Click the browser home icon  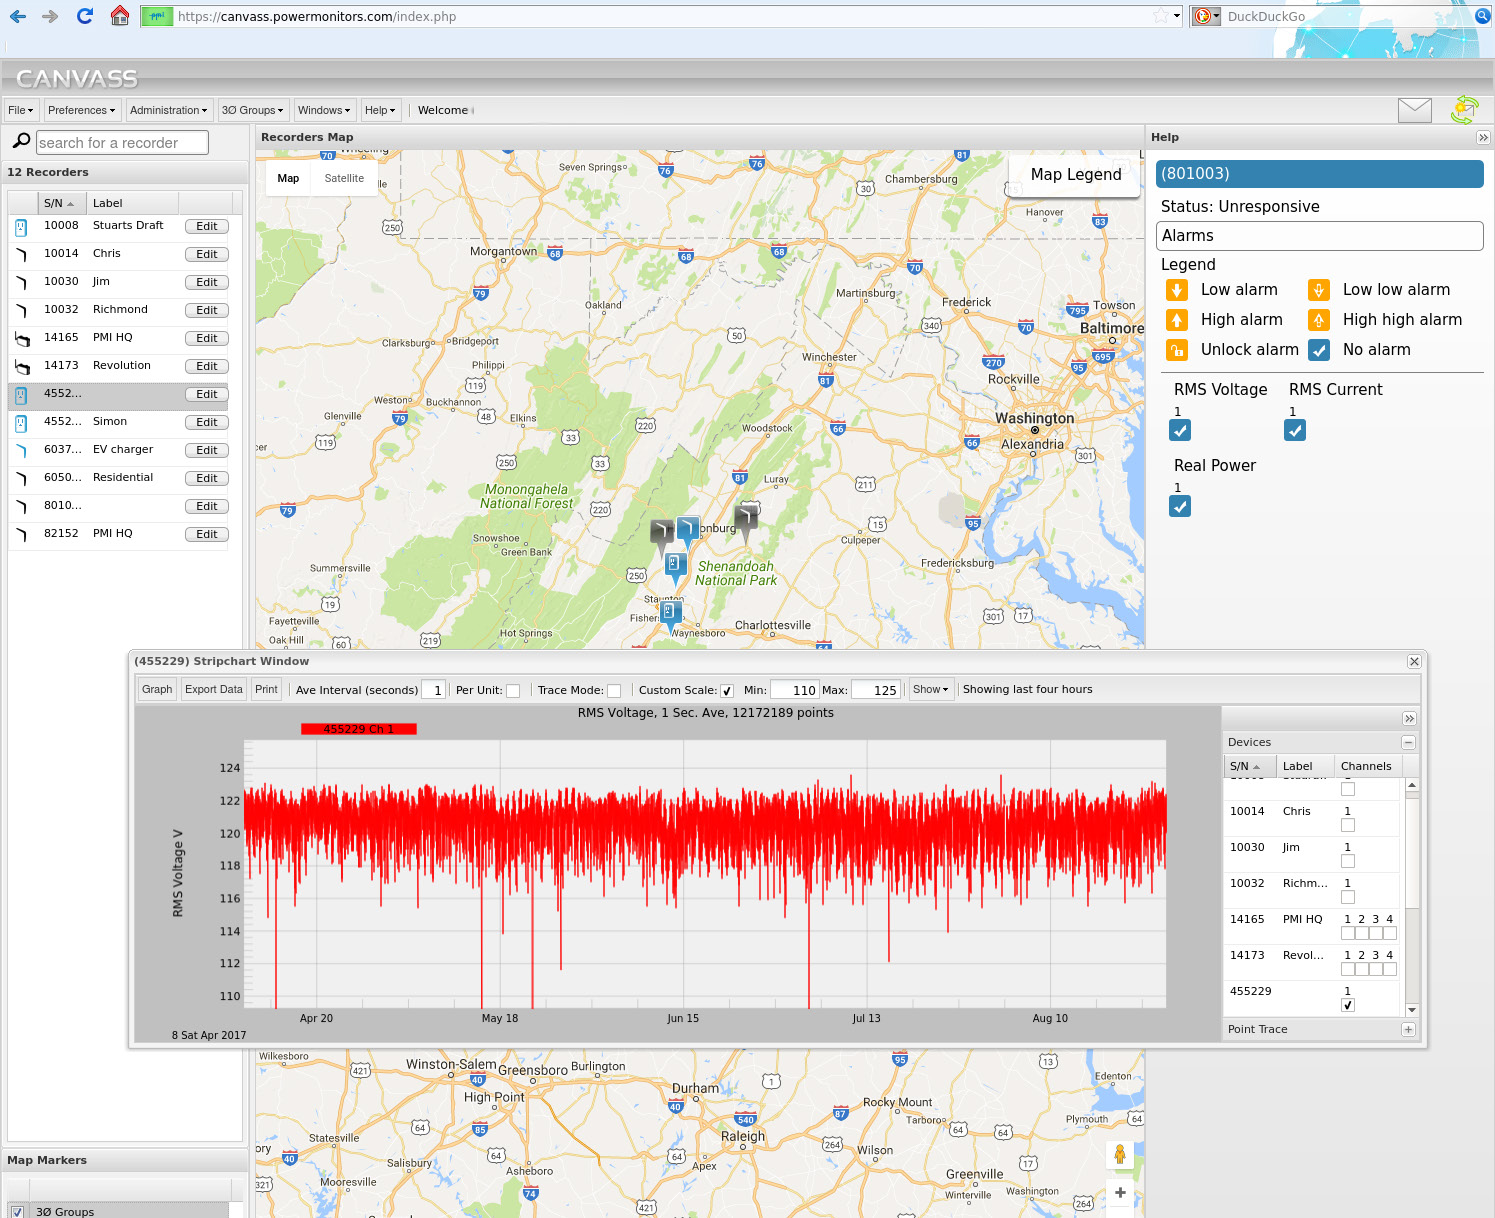click(x=120, y=16)
